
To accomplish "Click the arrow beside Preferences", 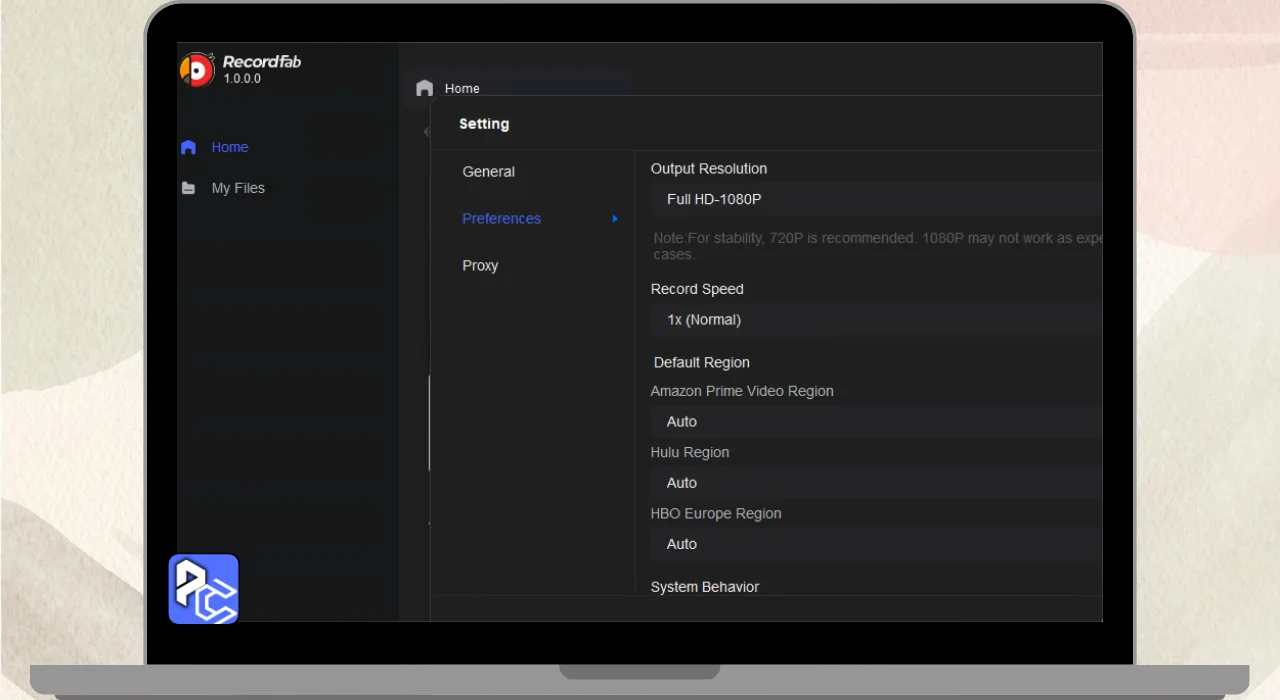I will tap(615, 219).
